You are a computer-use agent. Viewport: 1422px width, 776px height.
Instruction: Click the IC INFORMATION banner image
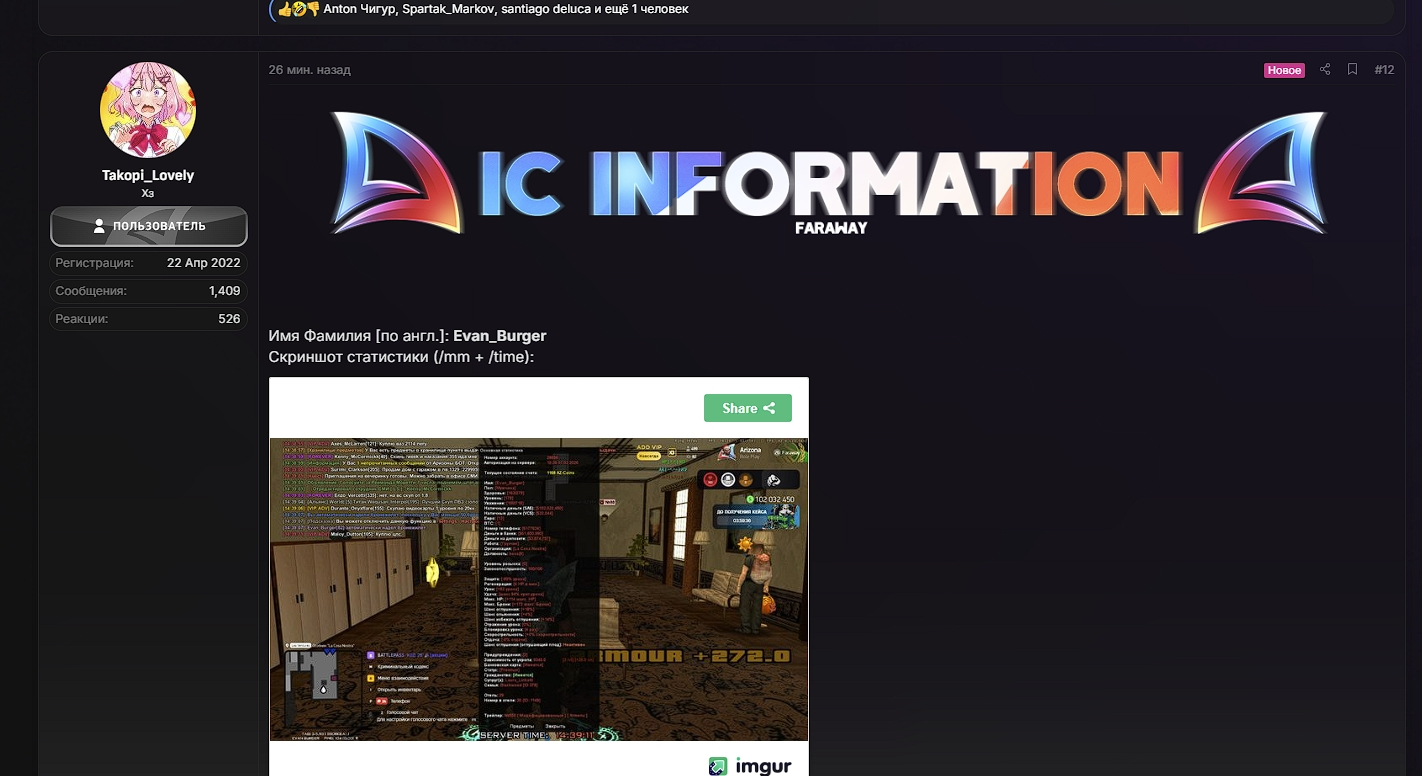tap(828, 173)
